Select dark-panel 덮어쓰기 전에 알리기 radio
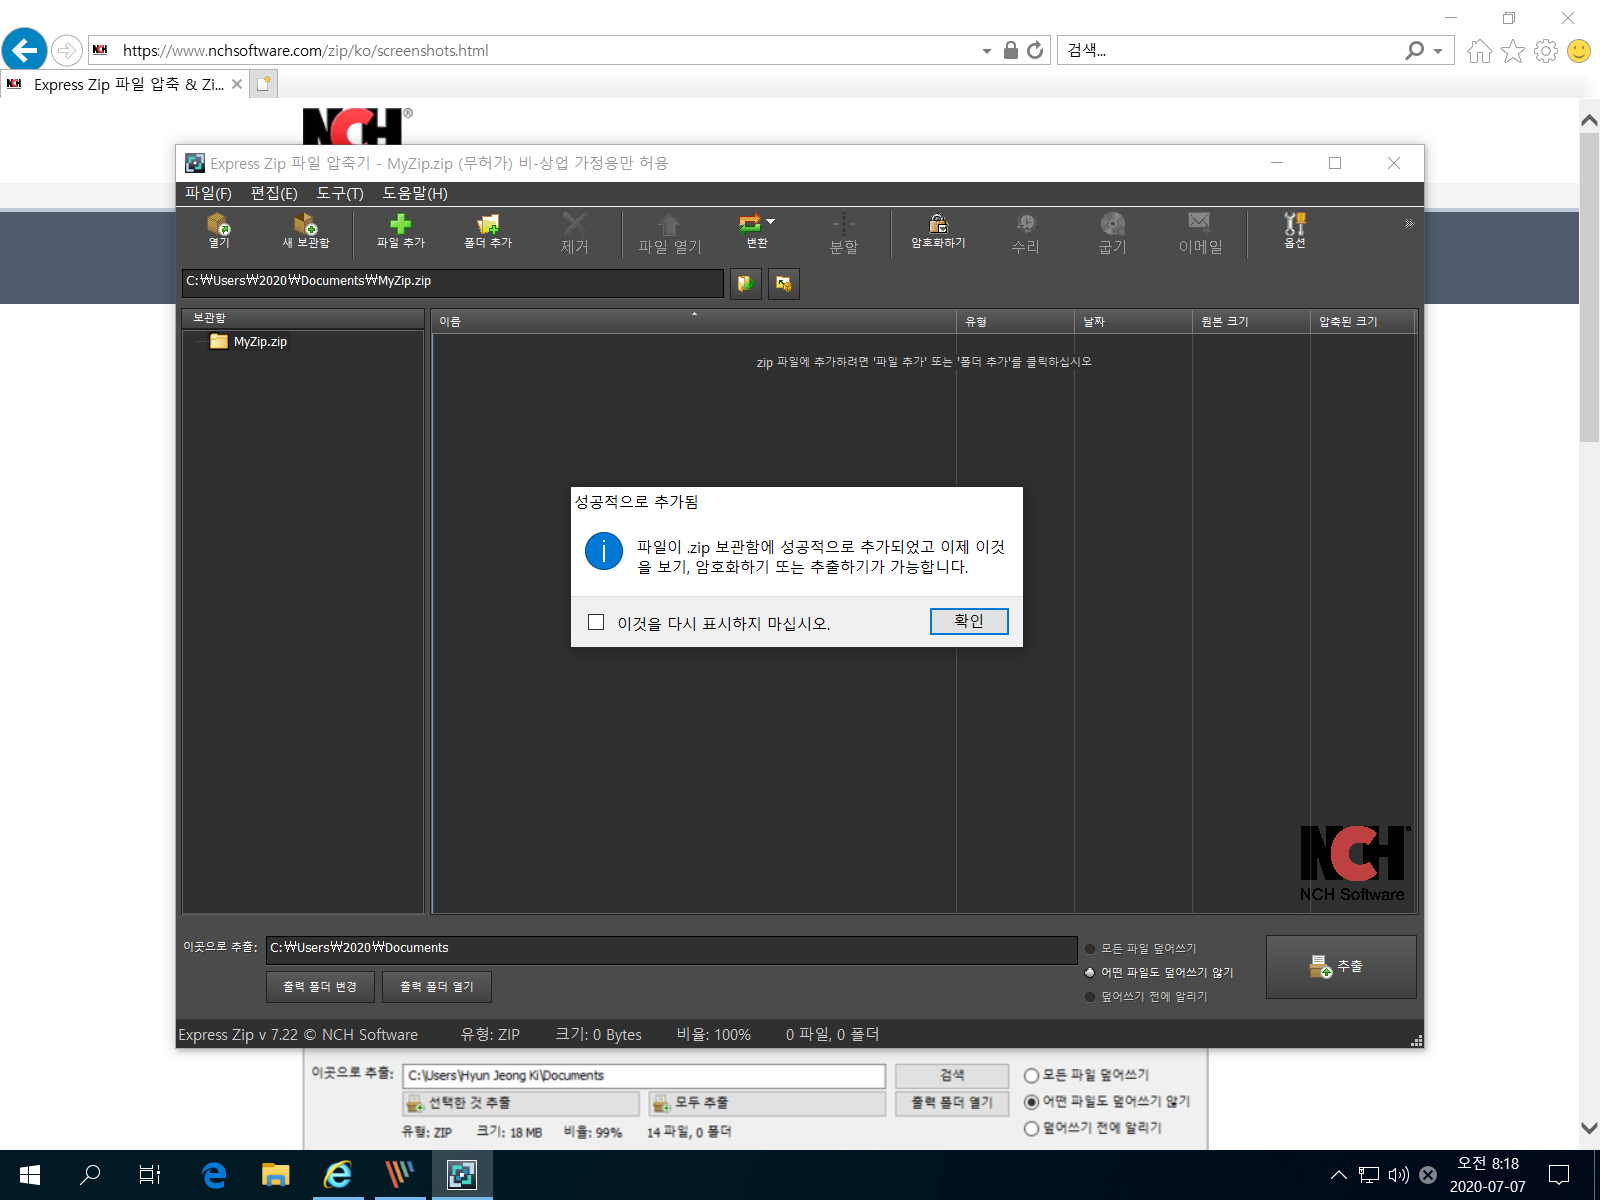Screen dimensions: 1600x1200 pyautogui.click(x=1090, y=997)
